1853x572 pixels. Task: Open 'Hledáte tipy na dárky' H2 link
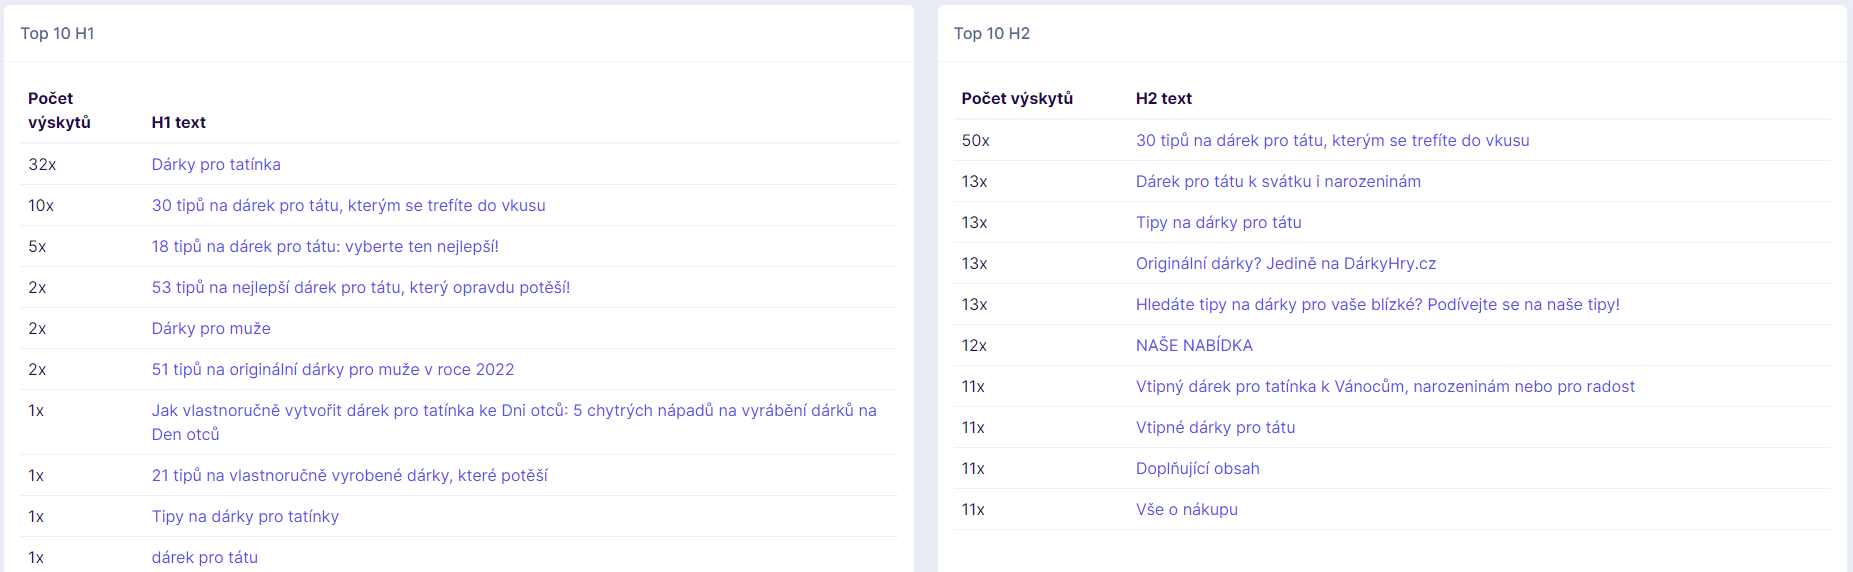pyautogui.click(x=1377, y=304)
